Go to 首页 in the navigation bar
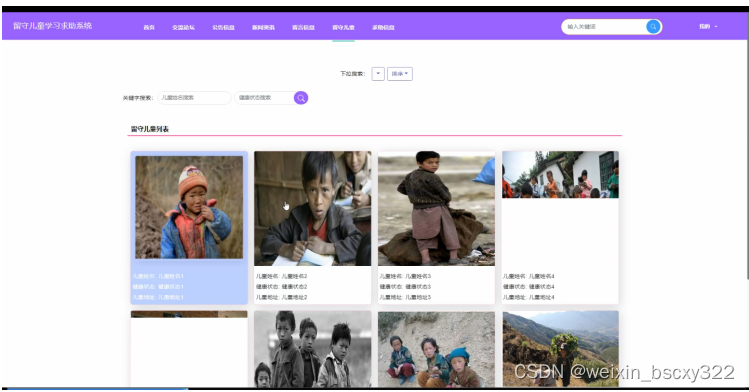 tap(149, 28)
